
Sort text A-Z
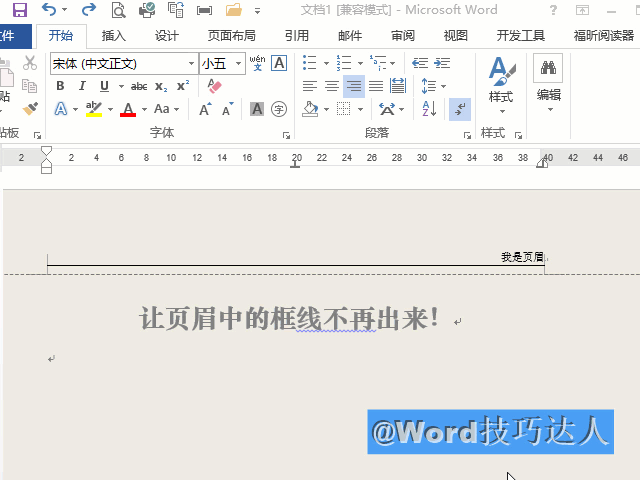click(x=429, y=109)
